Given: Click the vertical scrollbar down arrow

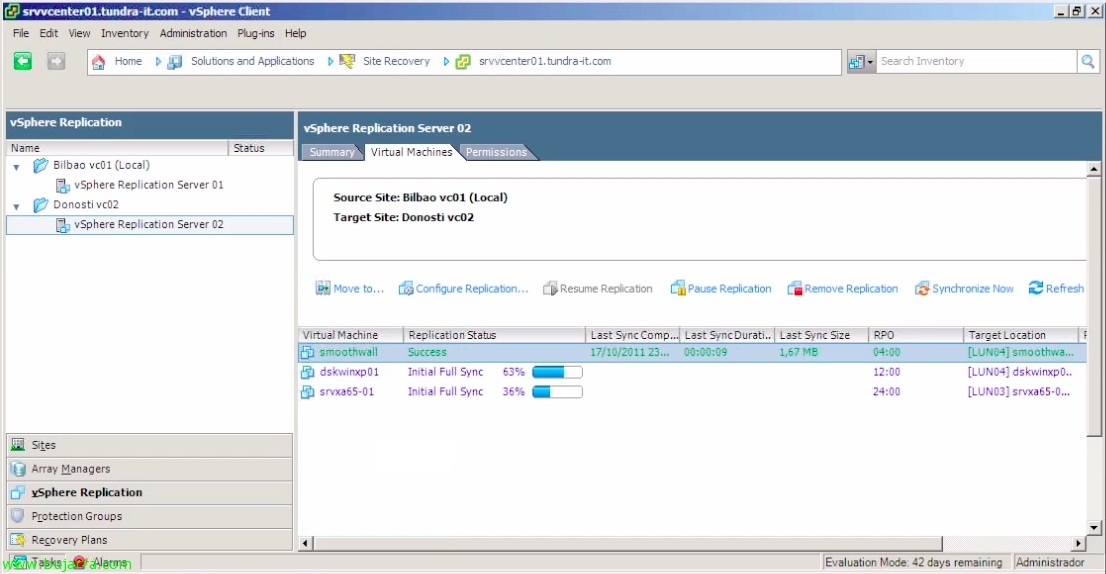Looking at the screenshot, I should pyautogui.click(x=1093, y=527).
